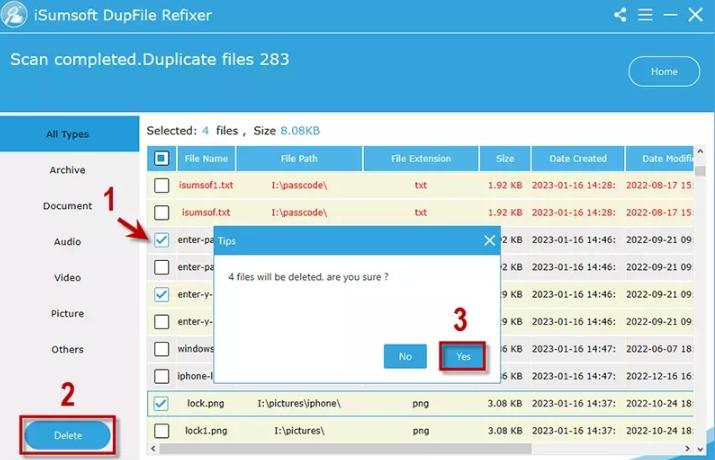Click the Tips dialog title bar
This screenshot has width=715, height=460.
[357, 241]
